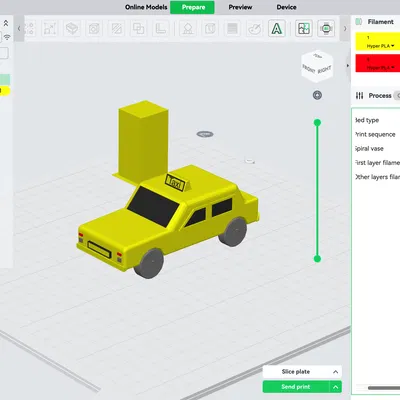This screenshot has width=400, height=400.
Task: Click the striped lines toolbar icon
Action: (x=232, y=29)
